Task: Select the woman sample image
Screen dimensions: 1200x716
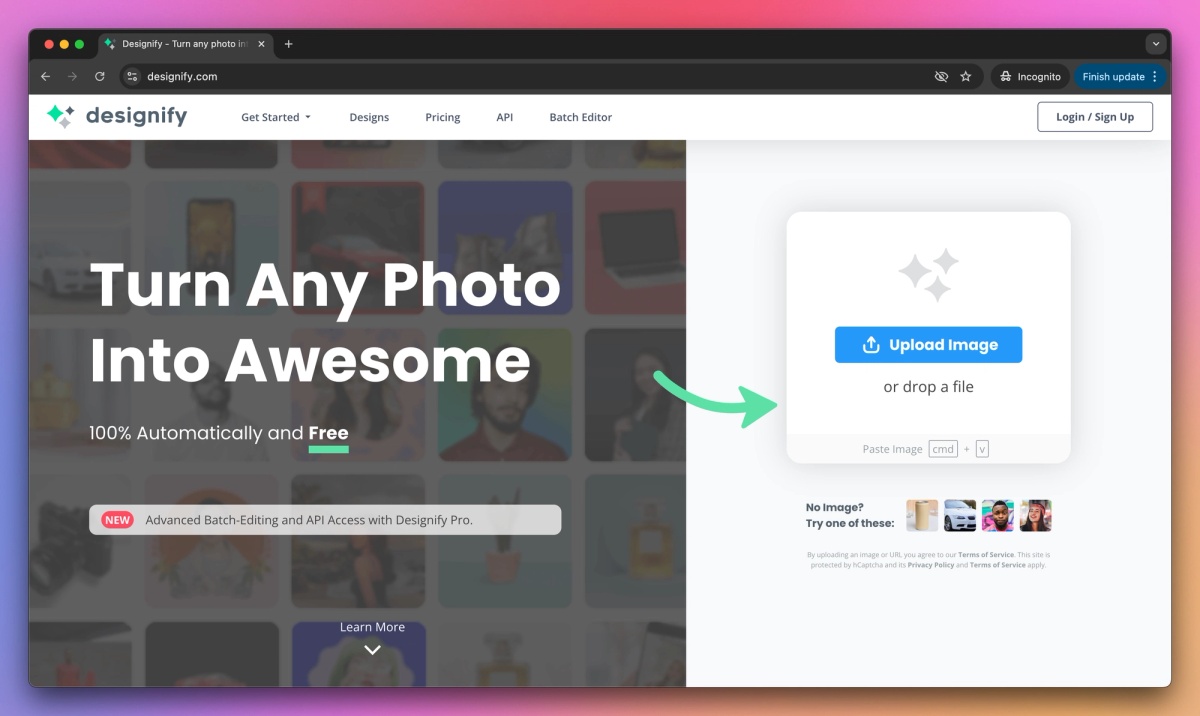Action: click(1036, 515)
